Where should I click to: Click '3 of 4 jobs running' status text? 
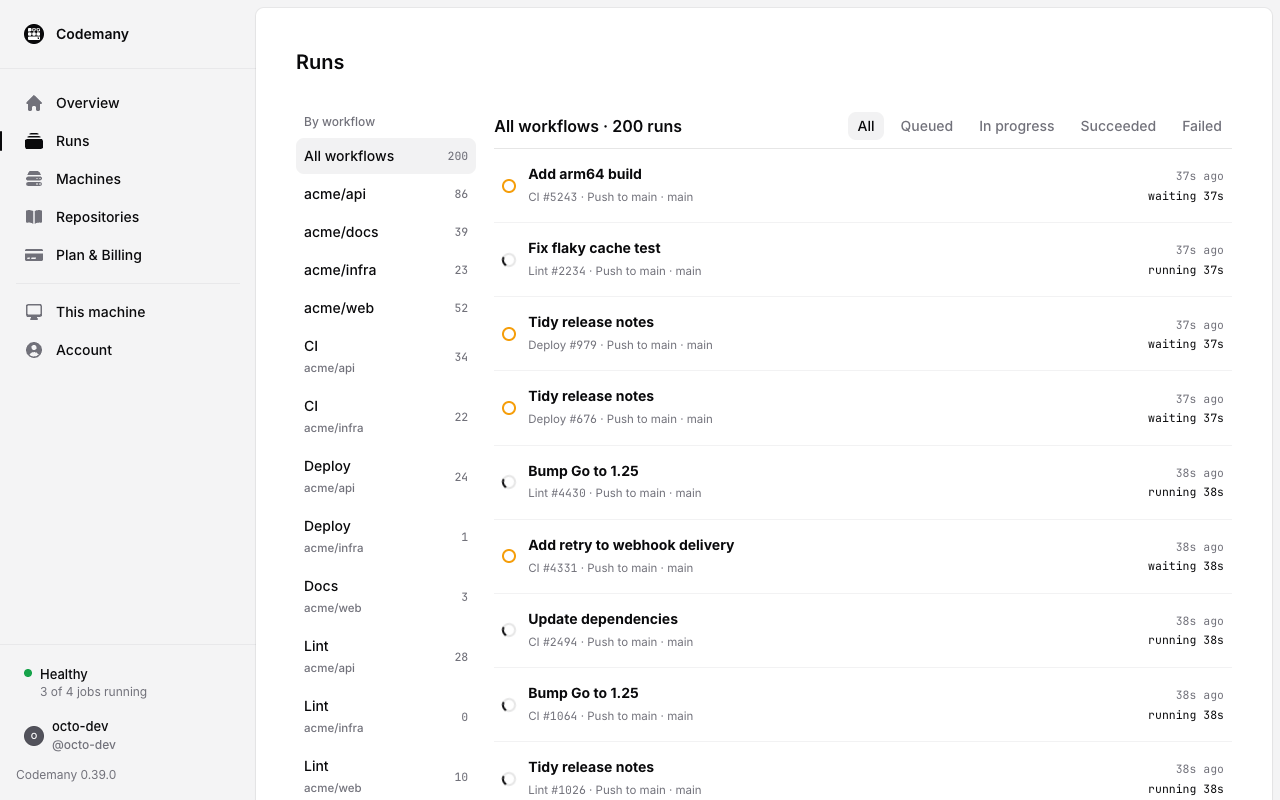tap(93, 692)
